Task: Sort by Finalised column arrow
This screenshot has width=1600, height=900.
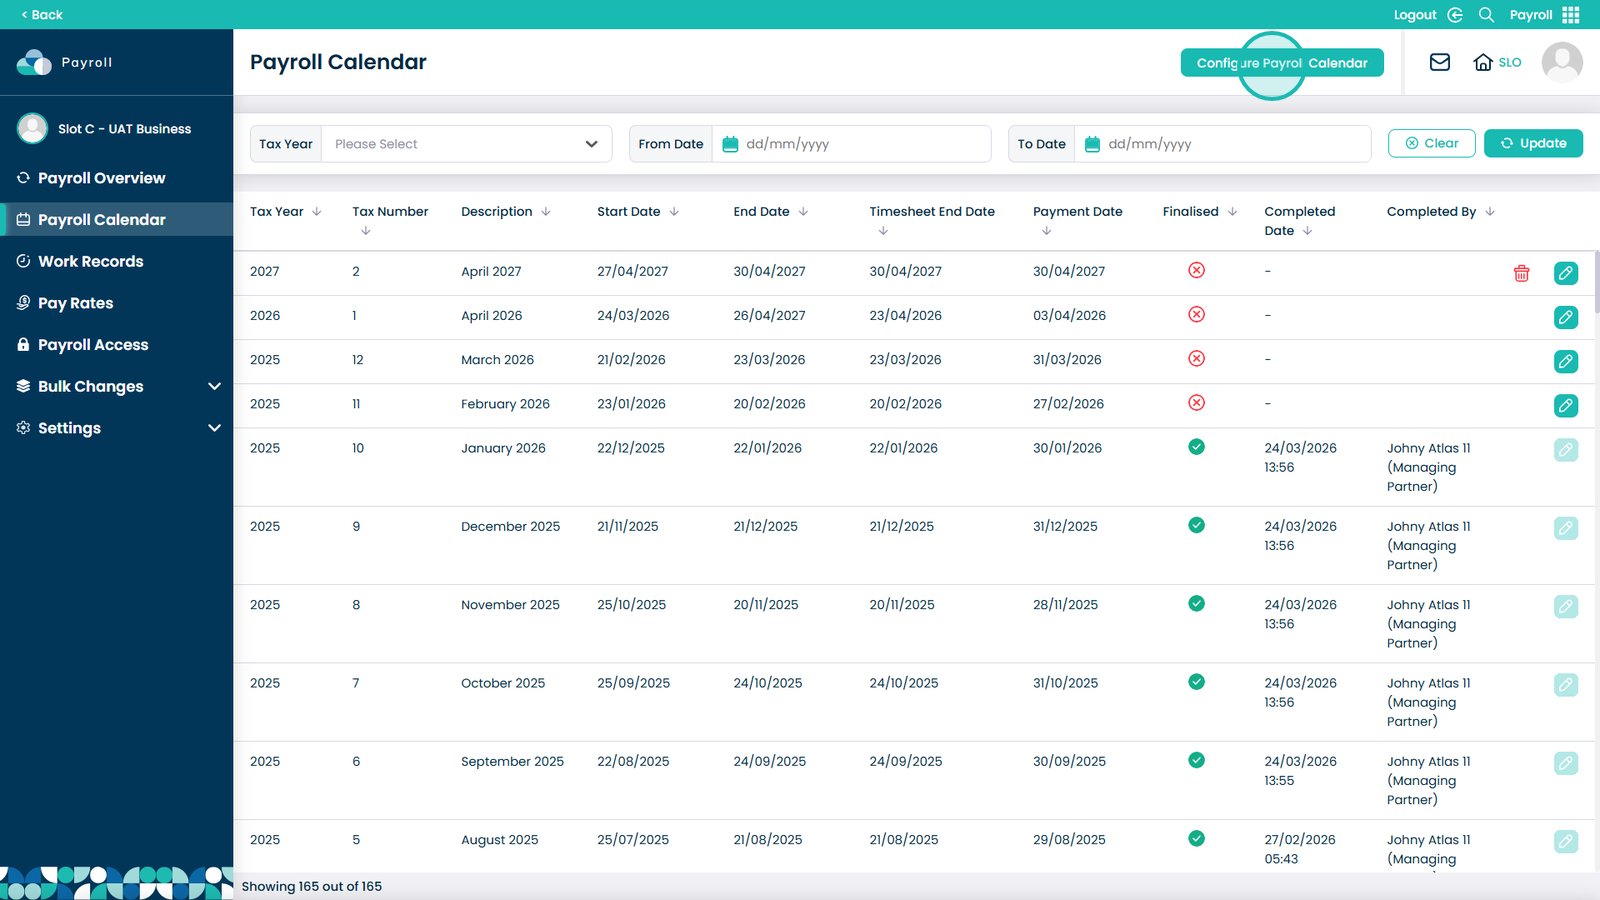Action: tap(1232, 211)
